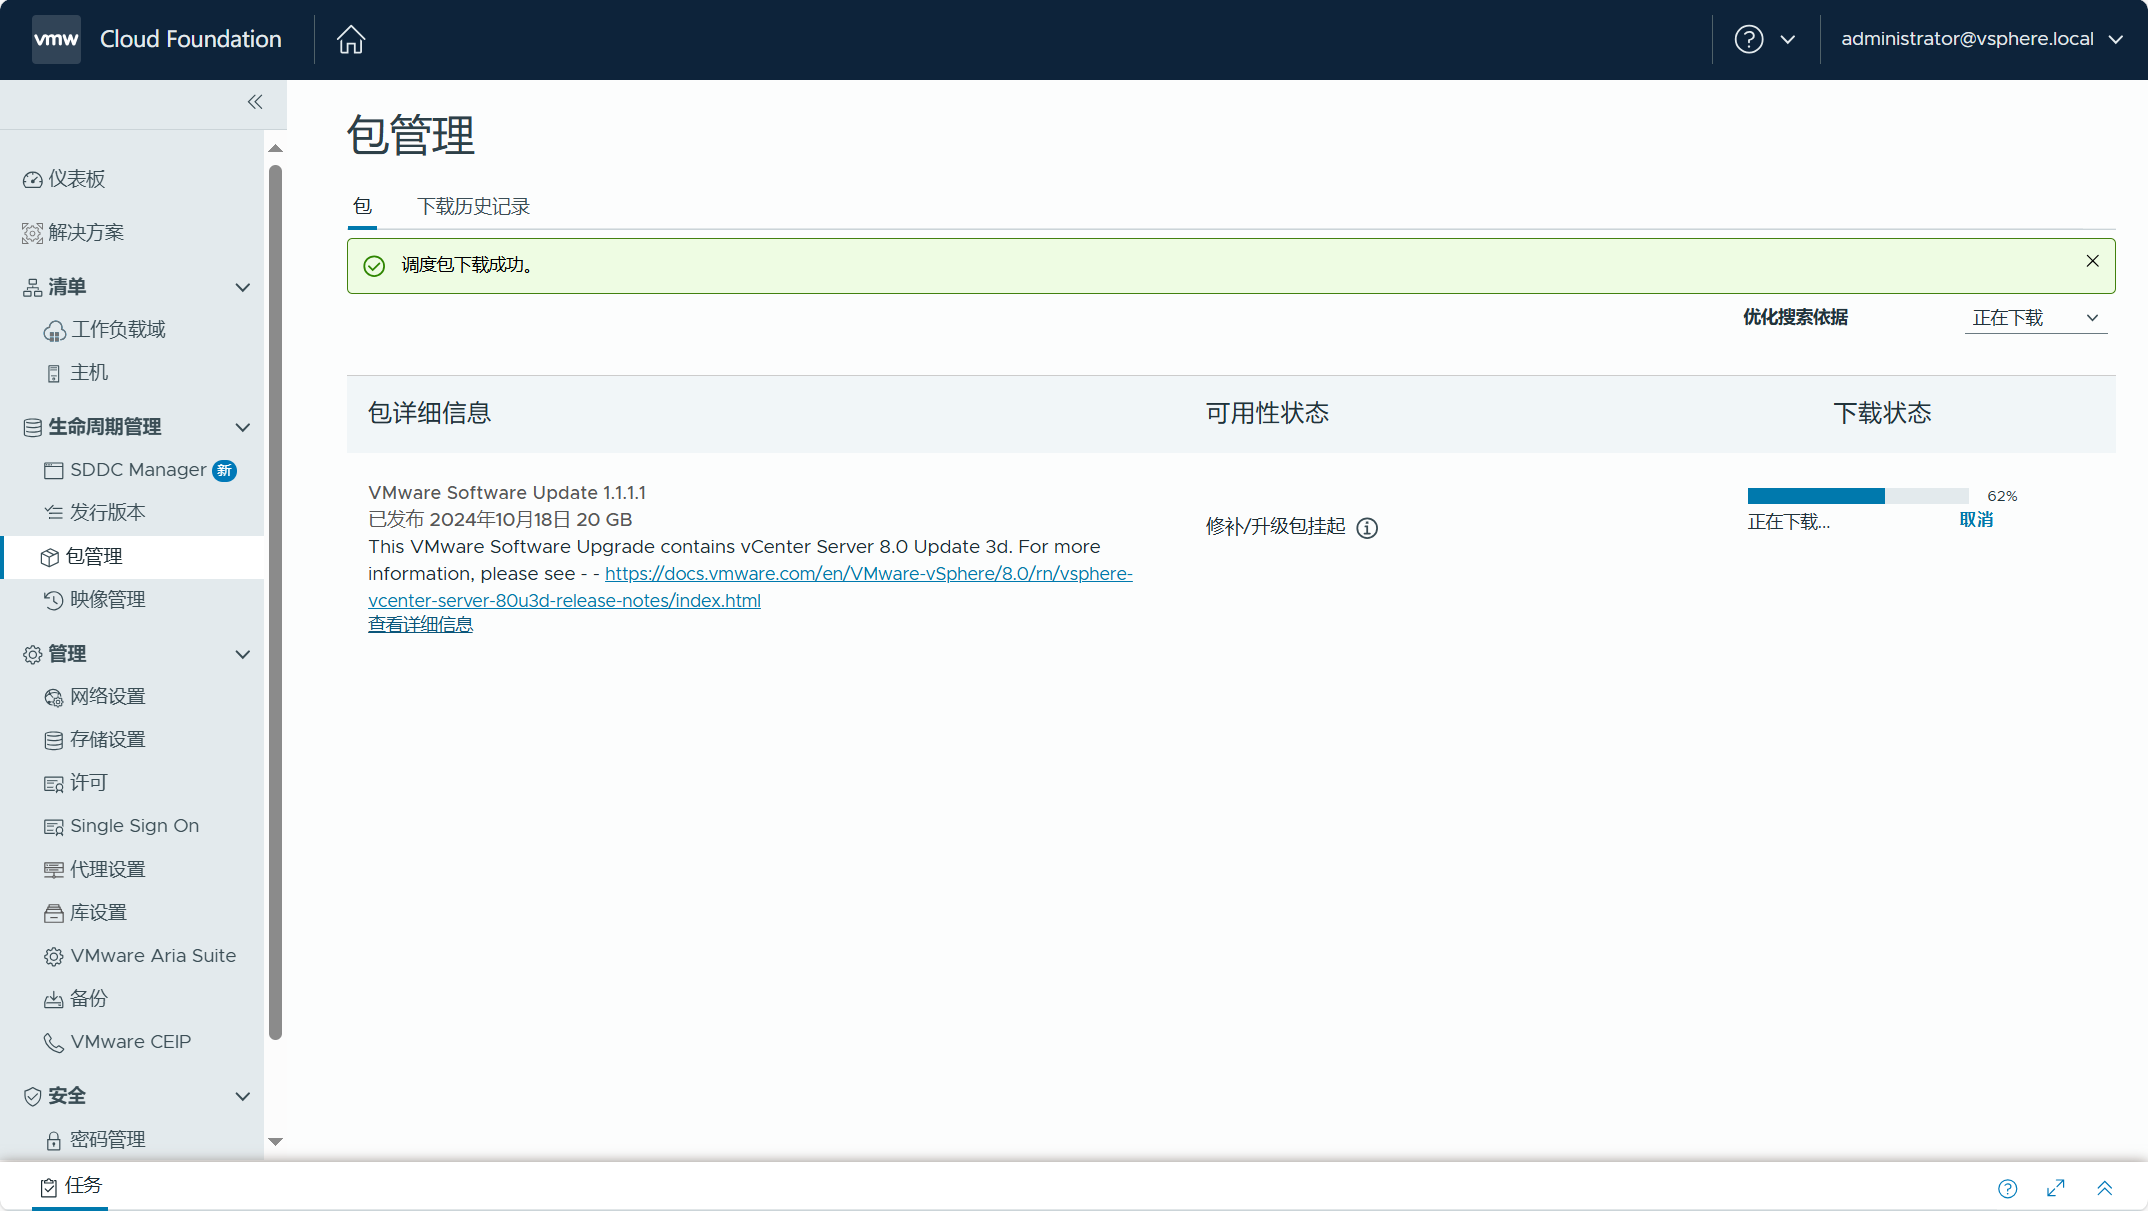This screenshot has height=1211, width=2148.
Task: Open the 正在下载 filter dropdown
Action: [2036, 318]
